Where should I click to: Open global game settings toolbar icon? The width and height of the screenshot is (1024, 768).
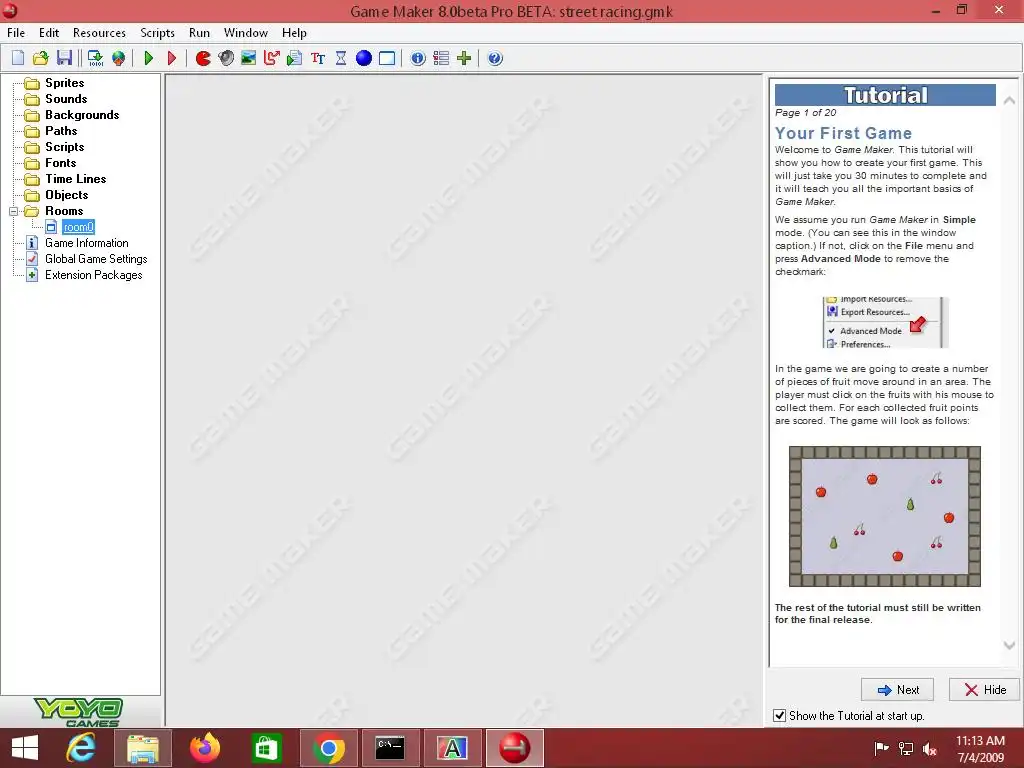(x=441, y=58)
